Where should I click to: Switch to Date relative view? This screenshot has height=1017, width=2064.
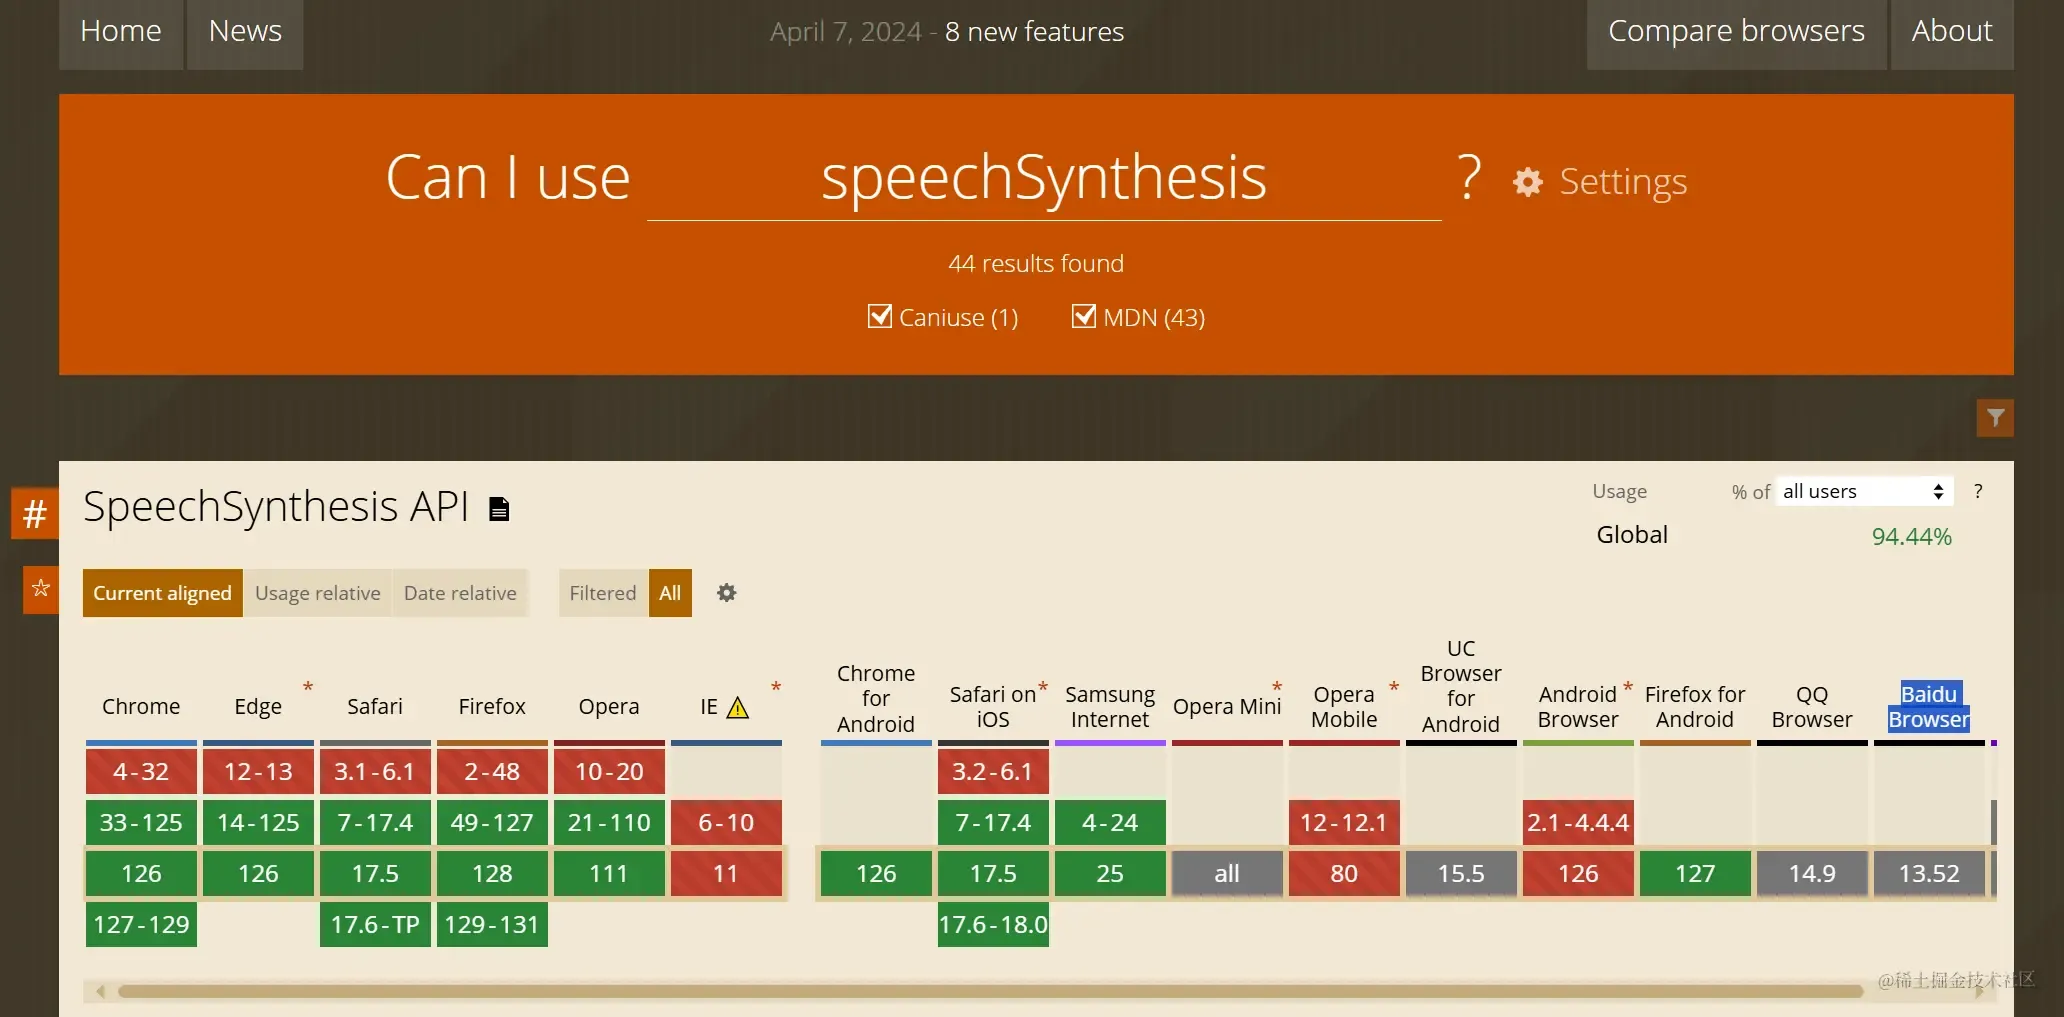coord(460,593)
